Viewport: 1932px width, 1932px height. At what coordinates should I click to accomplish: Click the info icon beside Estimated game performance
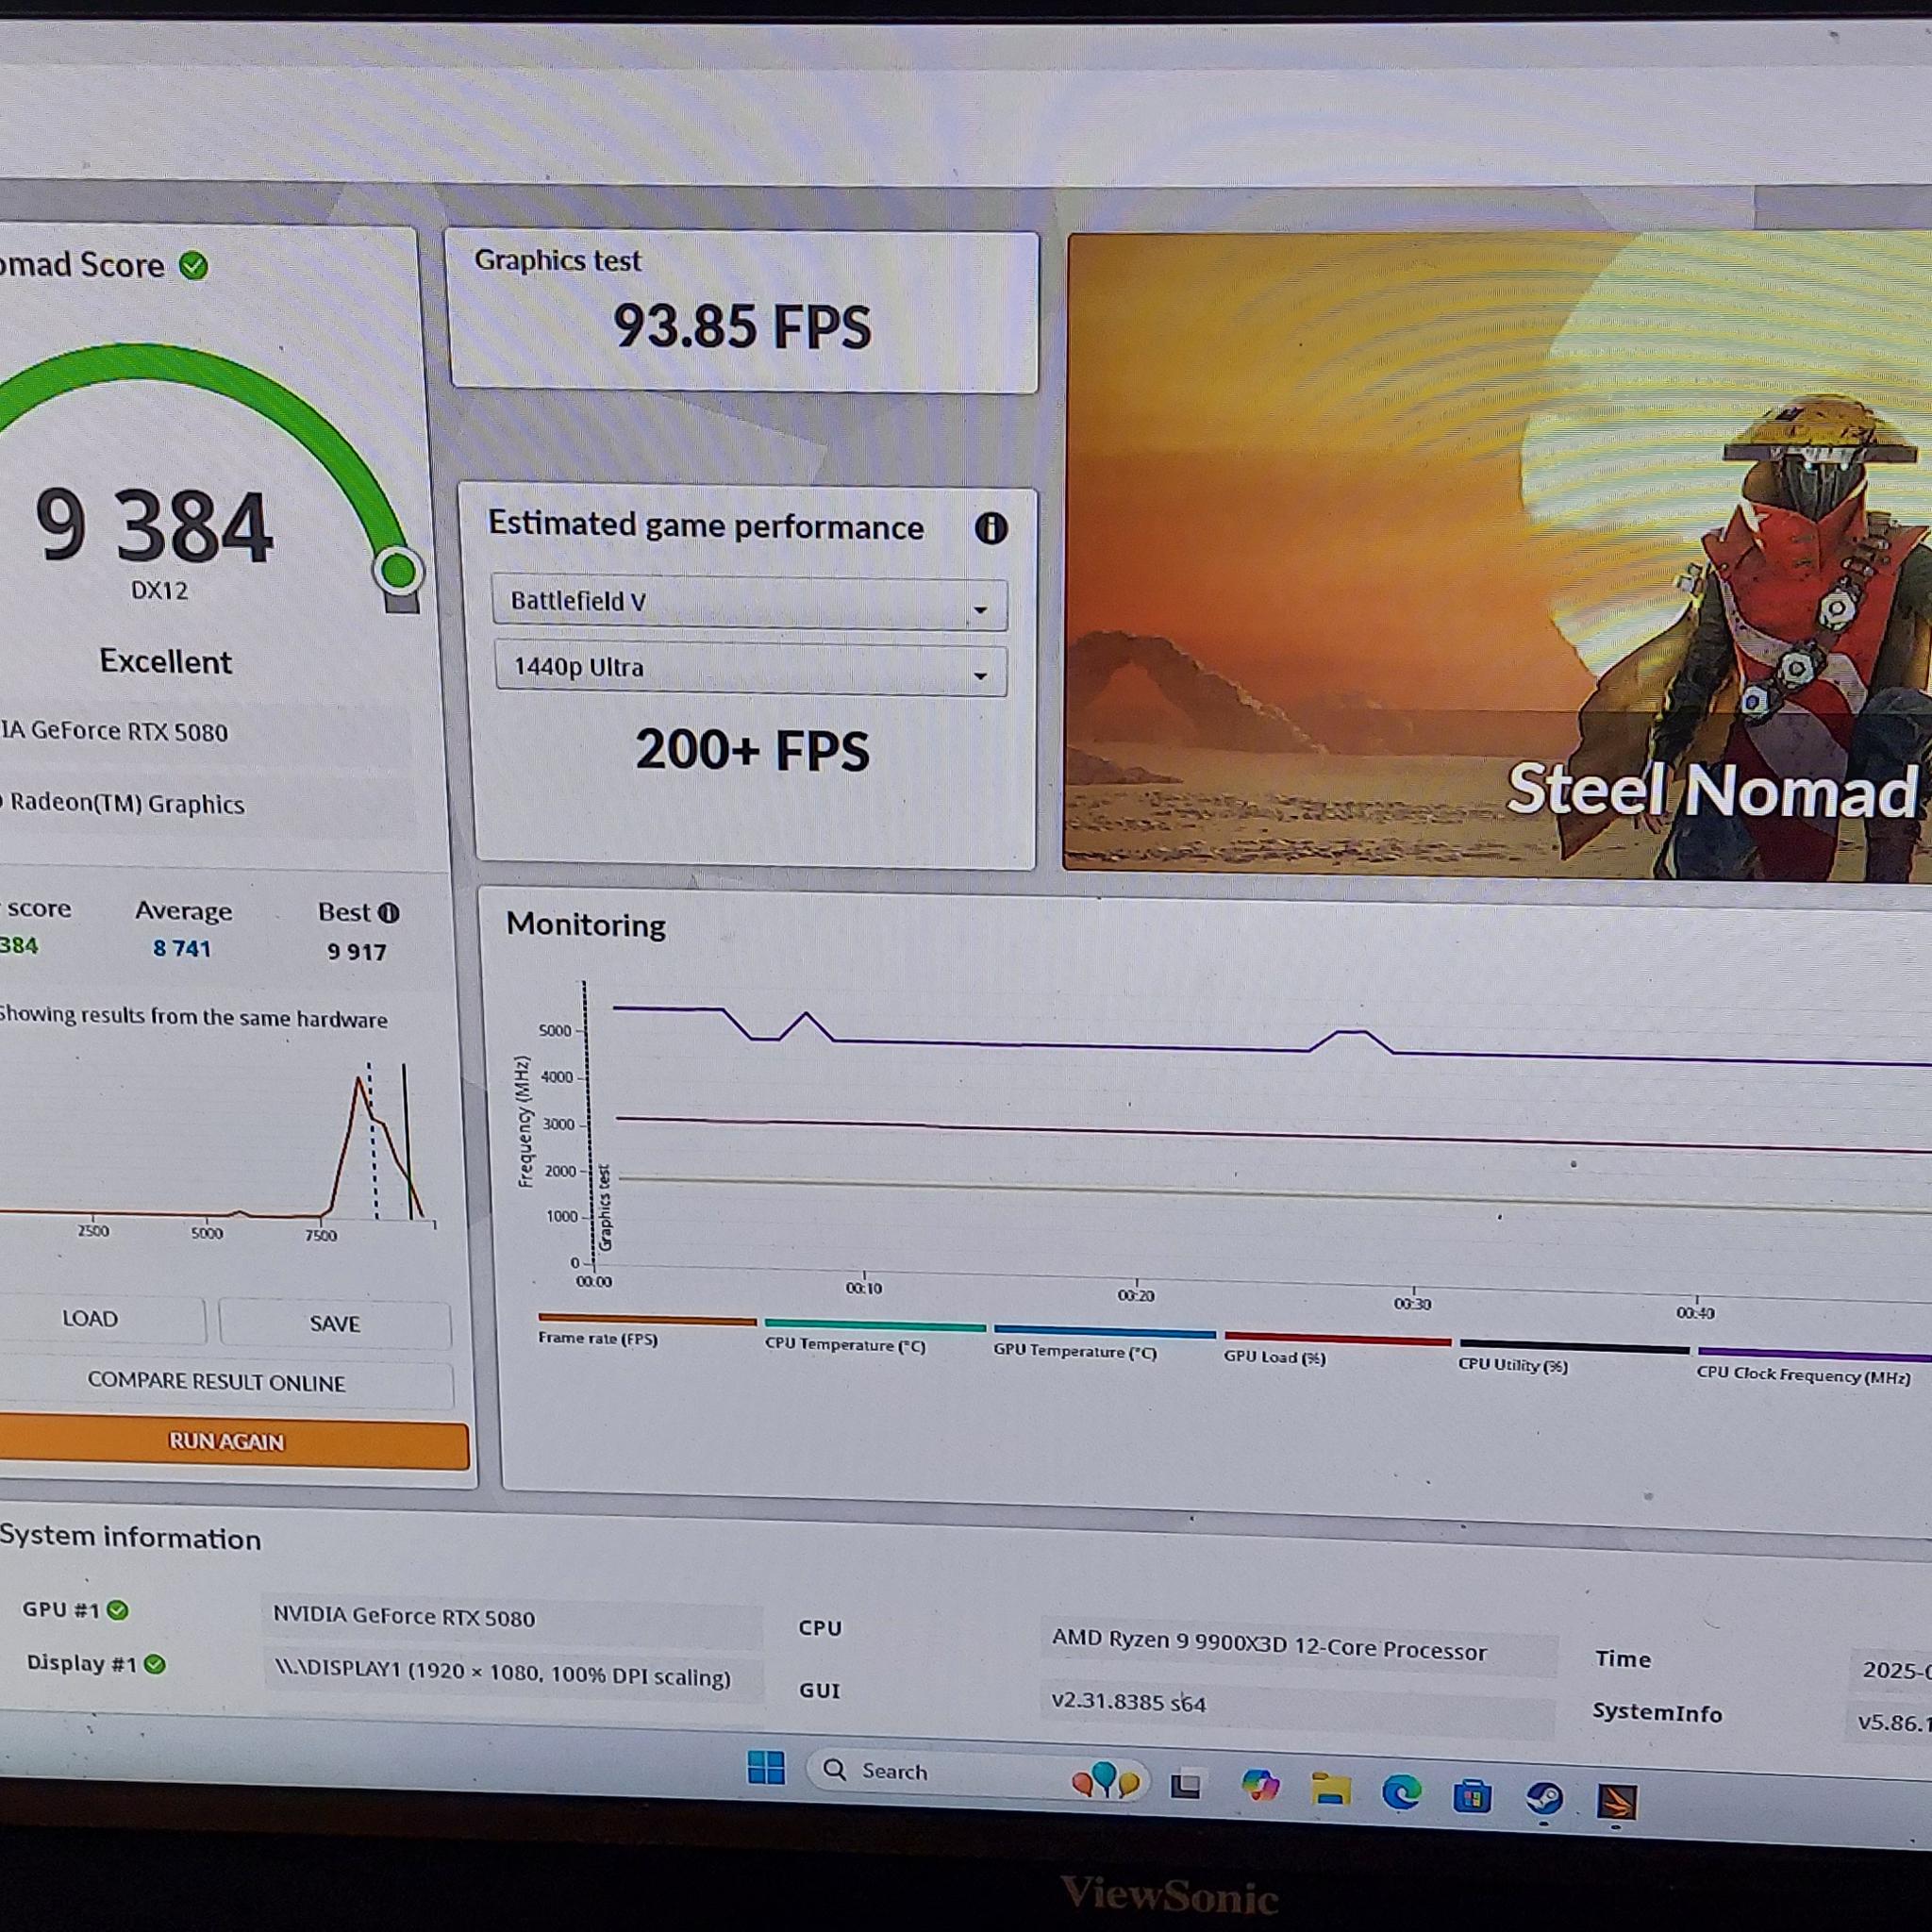coord(991,528)
